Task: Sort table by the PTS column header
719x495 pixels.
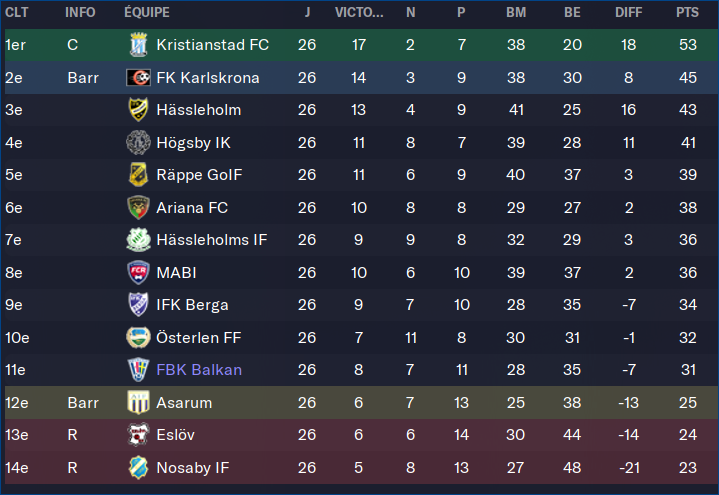Action: click(687, 12)
